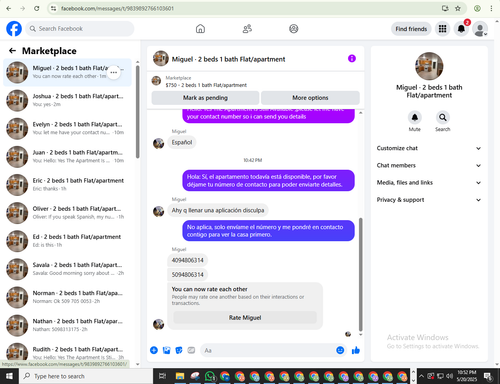Image resolution: width=500 pixels, height=384 pixels.
Task: Open the conversation information icon
Action: coord(352,59)
